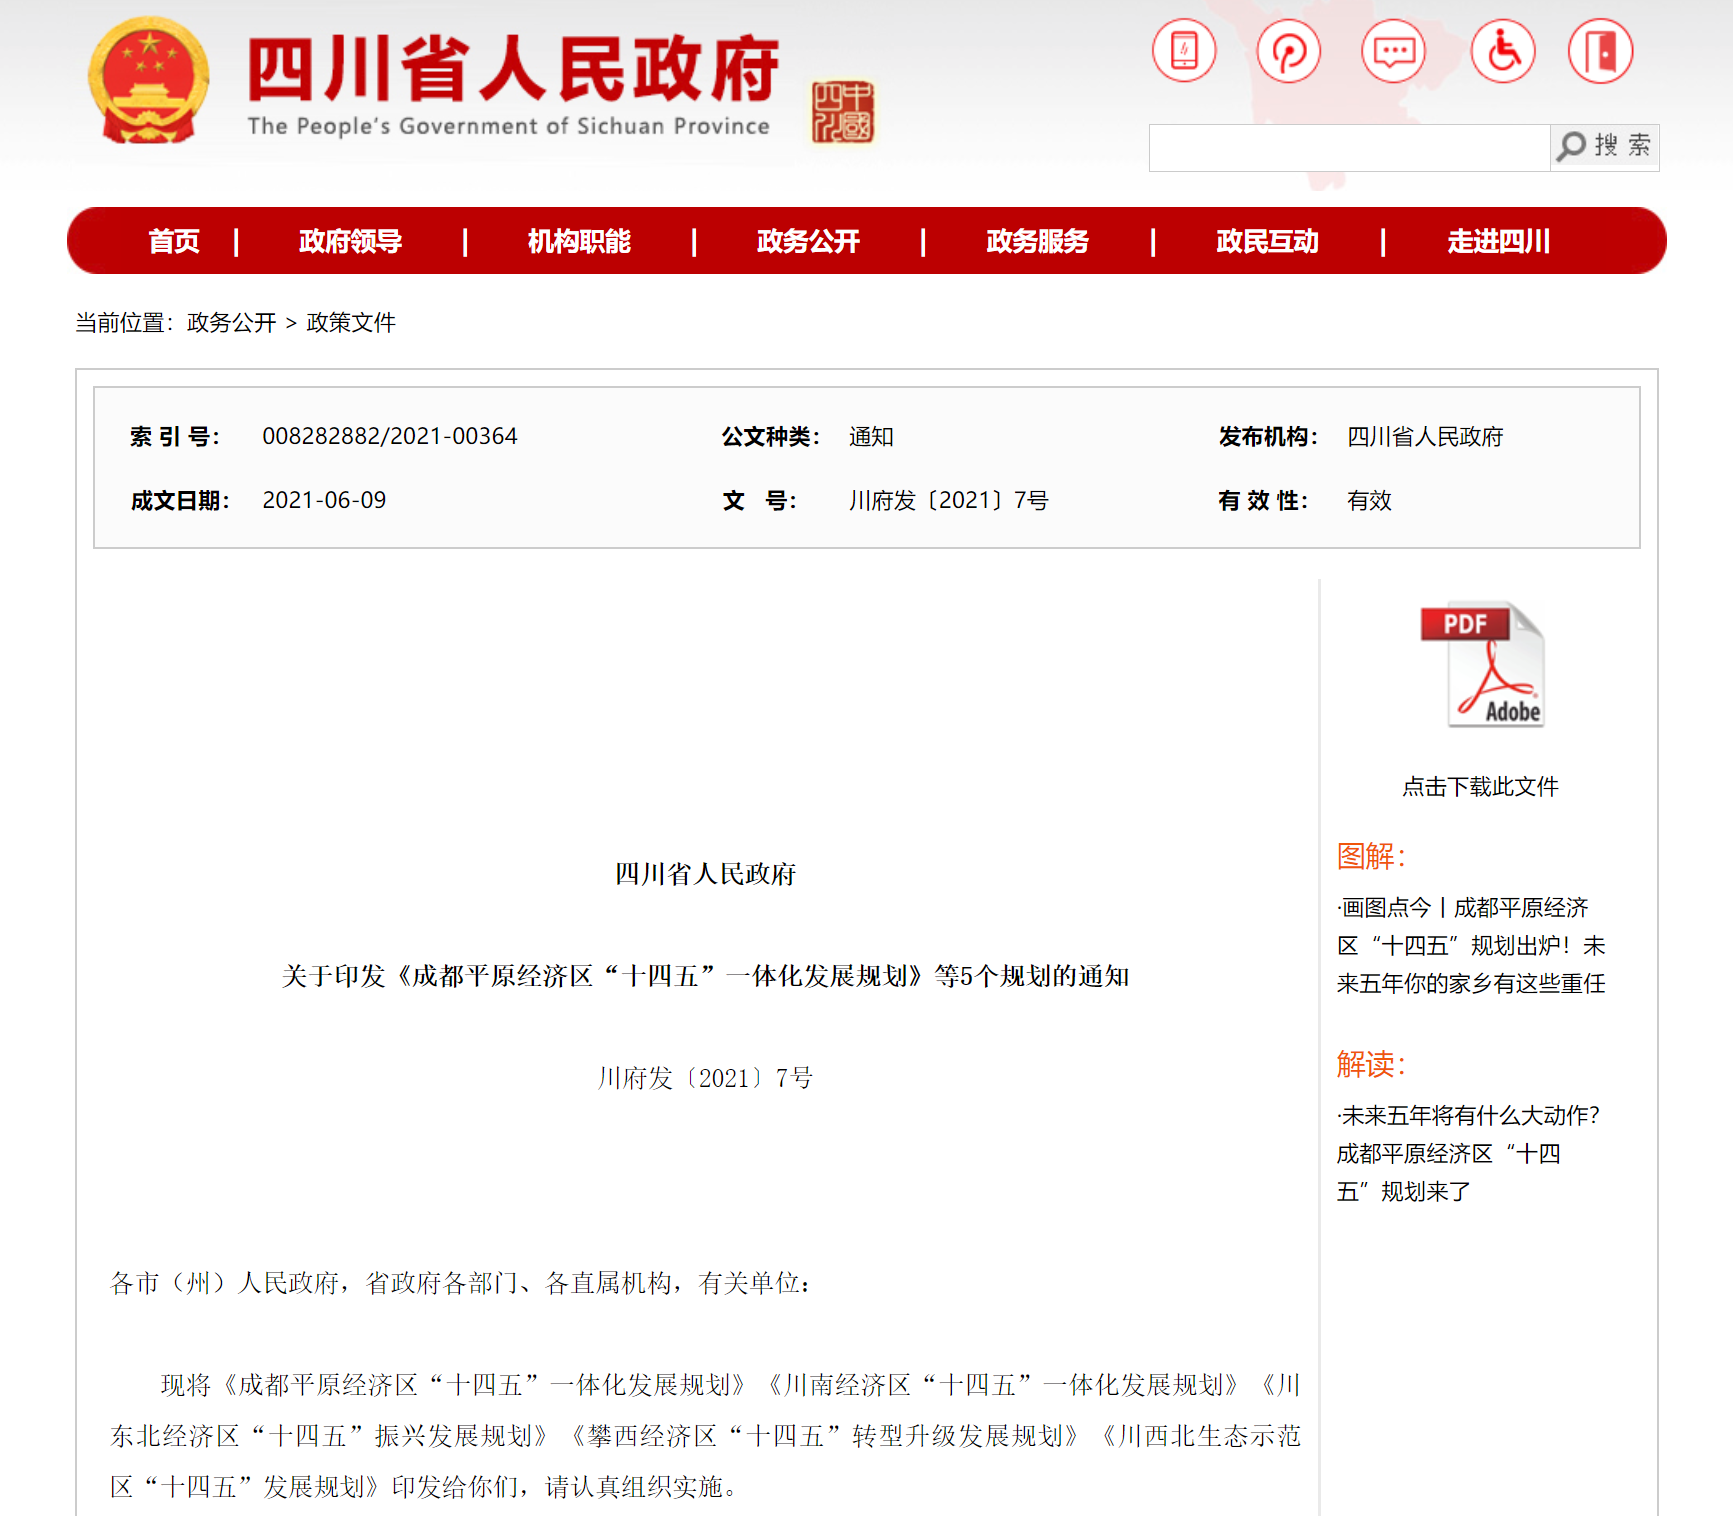Click 政策文件 breadcrumb link

pos(351,323)
